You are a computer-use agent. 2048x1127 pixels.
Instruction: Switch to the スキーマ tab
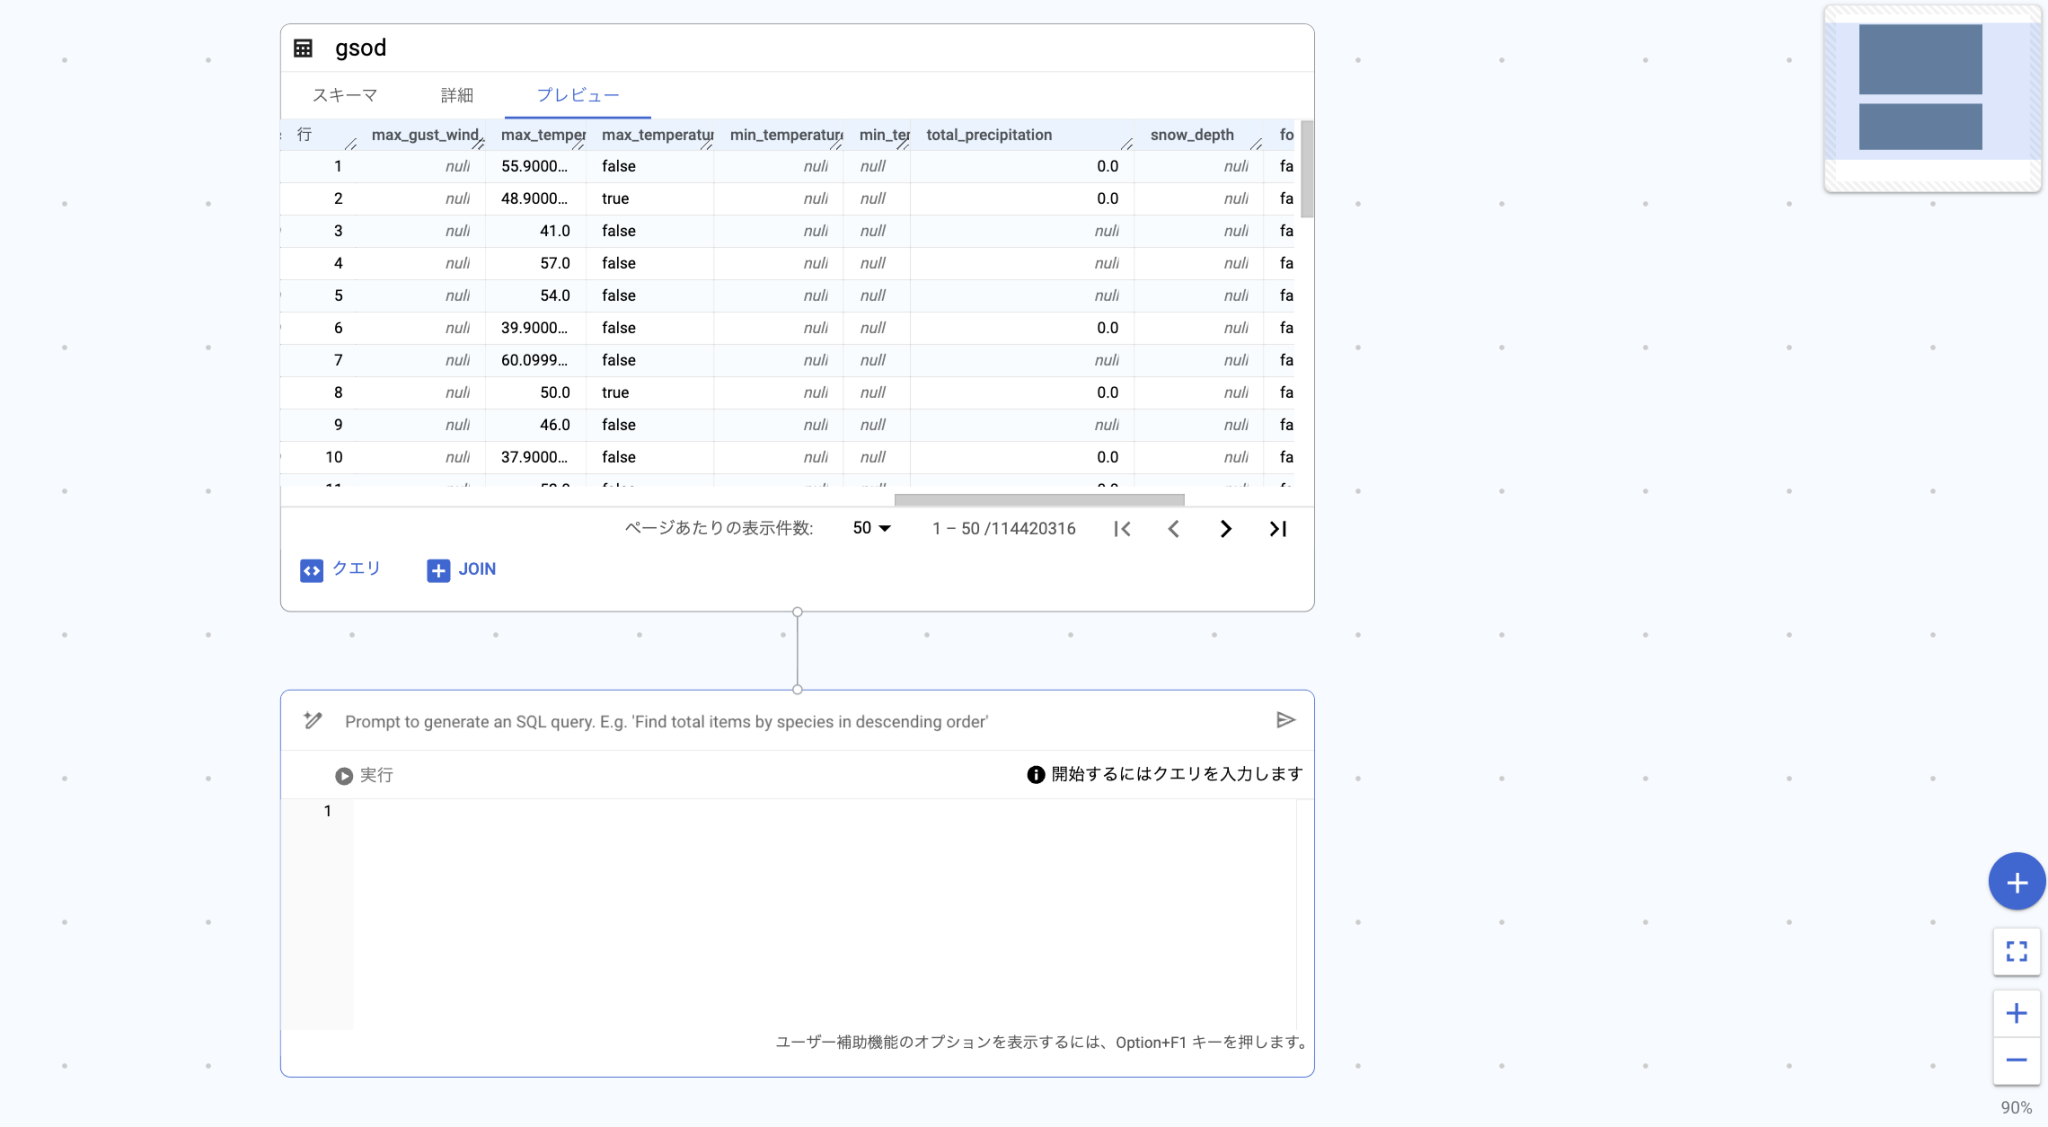coord(345,94)
